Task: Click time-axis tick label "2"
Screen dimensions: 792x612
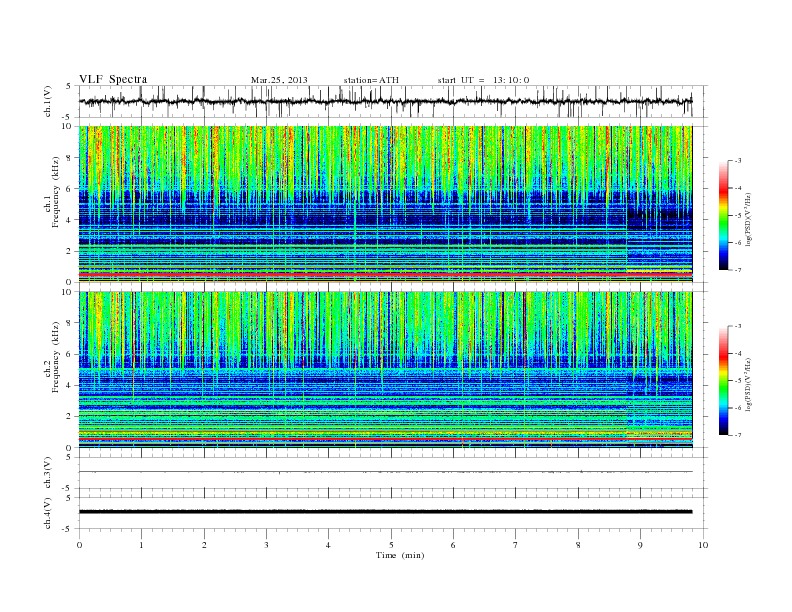Action: pos(204,545)
